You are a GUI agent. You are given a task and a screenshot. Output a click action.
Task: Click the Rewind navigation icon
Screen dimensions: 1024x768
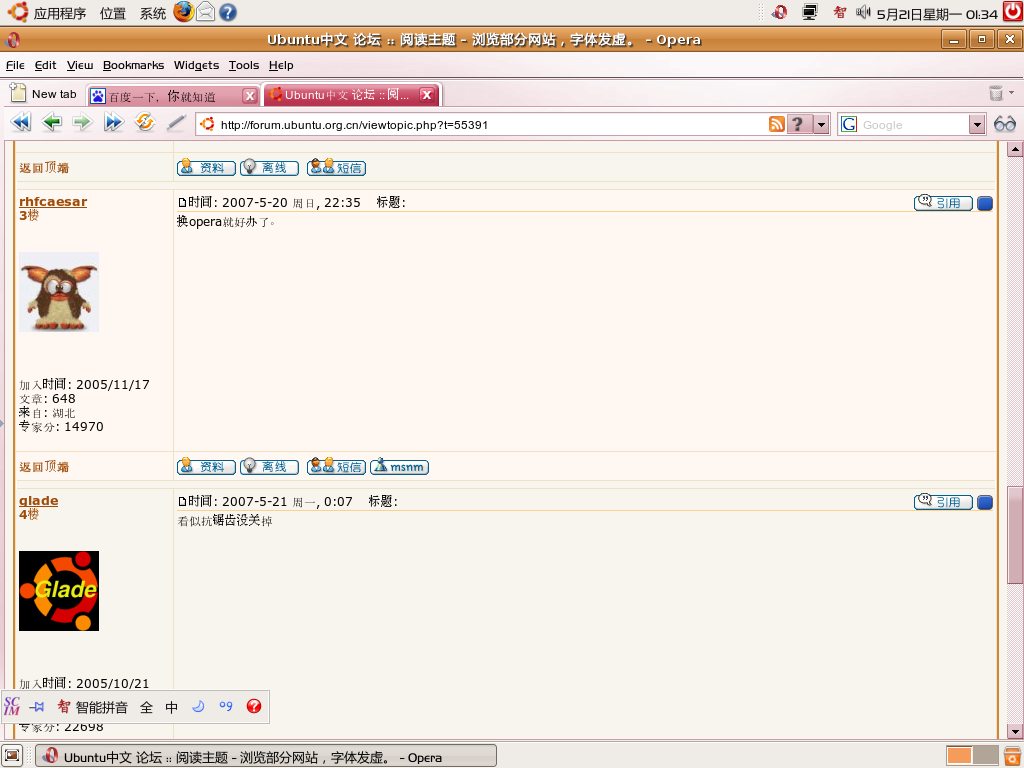coord(21,122)
